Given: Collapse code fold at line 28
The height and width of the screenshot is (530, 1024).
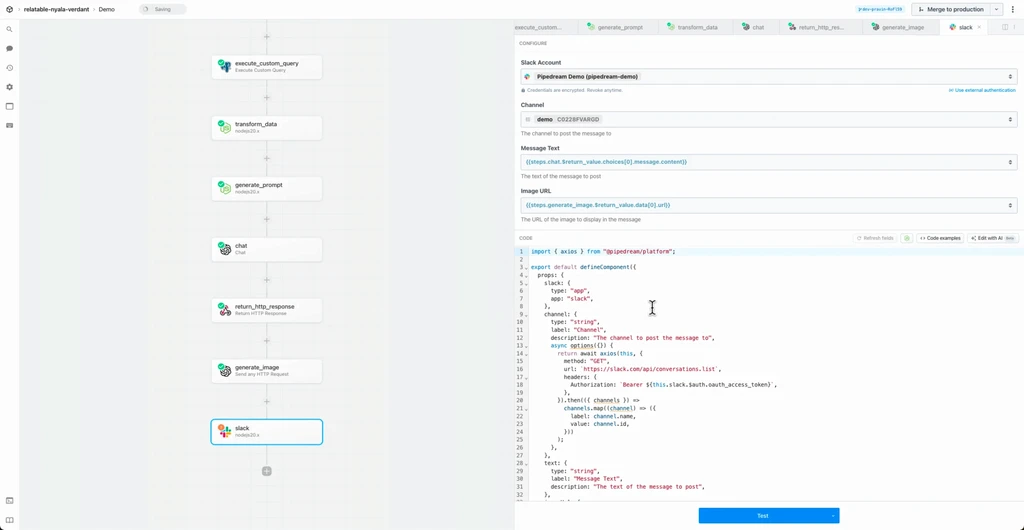Looking at the screenshot, I should point(525,463).
